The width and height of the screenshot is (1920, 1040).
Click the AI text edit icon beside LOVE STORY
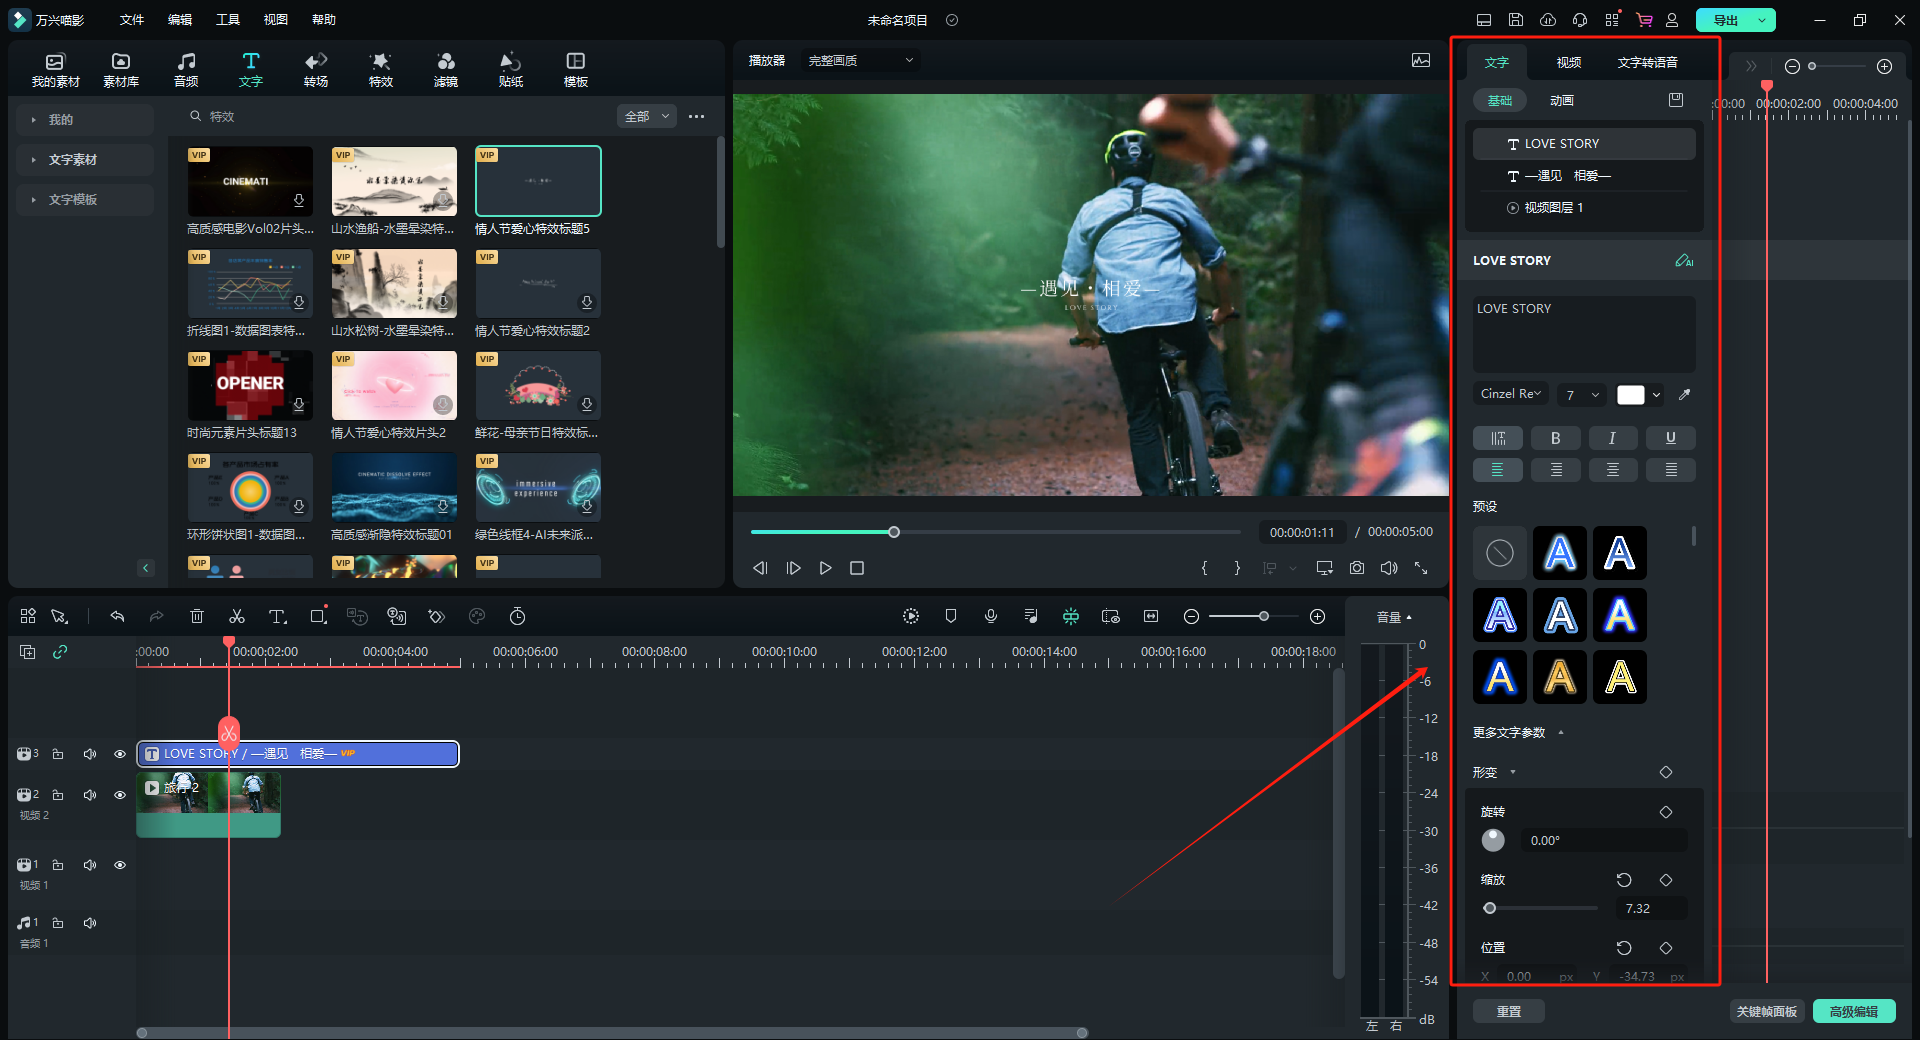pos(1684,261)
